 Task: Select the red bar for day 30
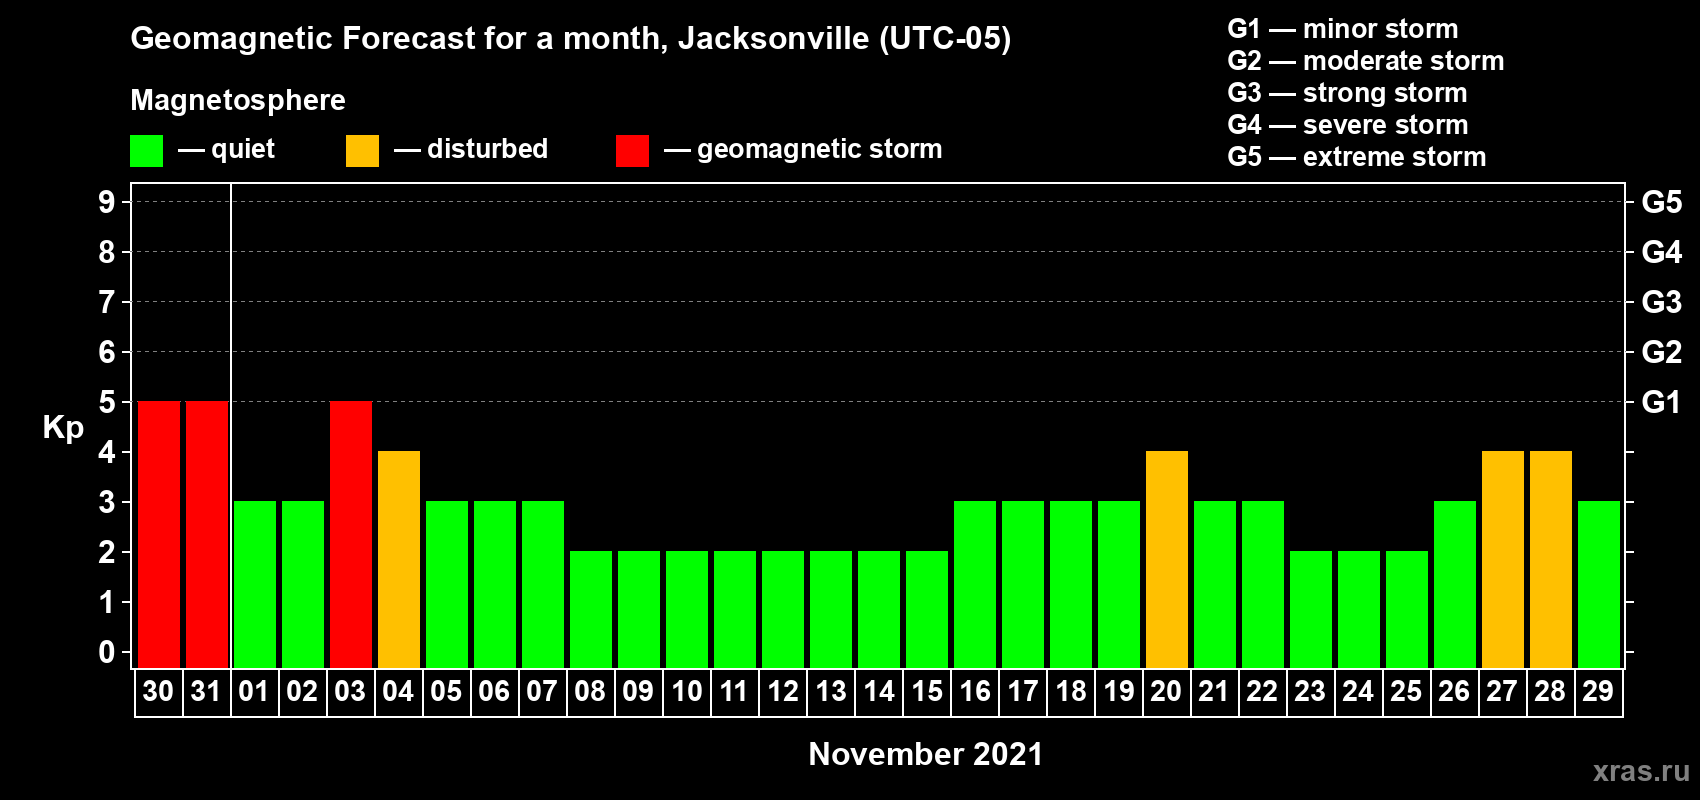(159, 535)
